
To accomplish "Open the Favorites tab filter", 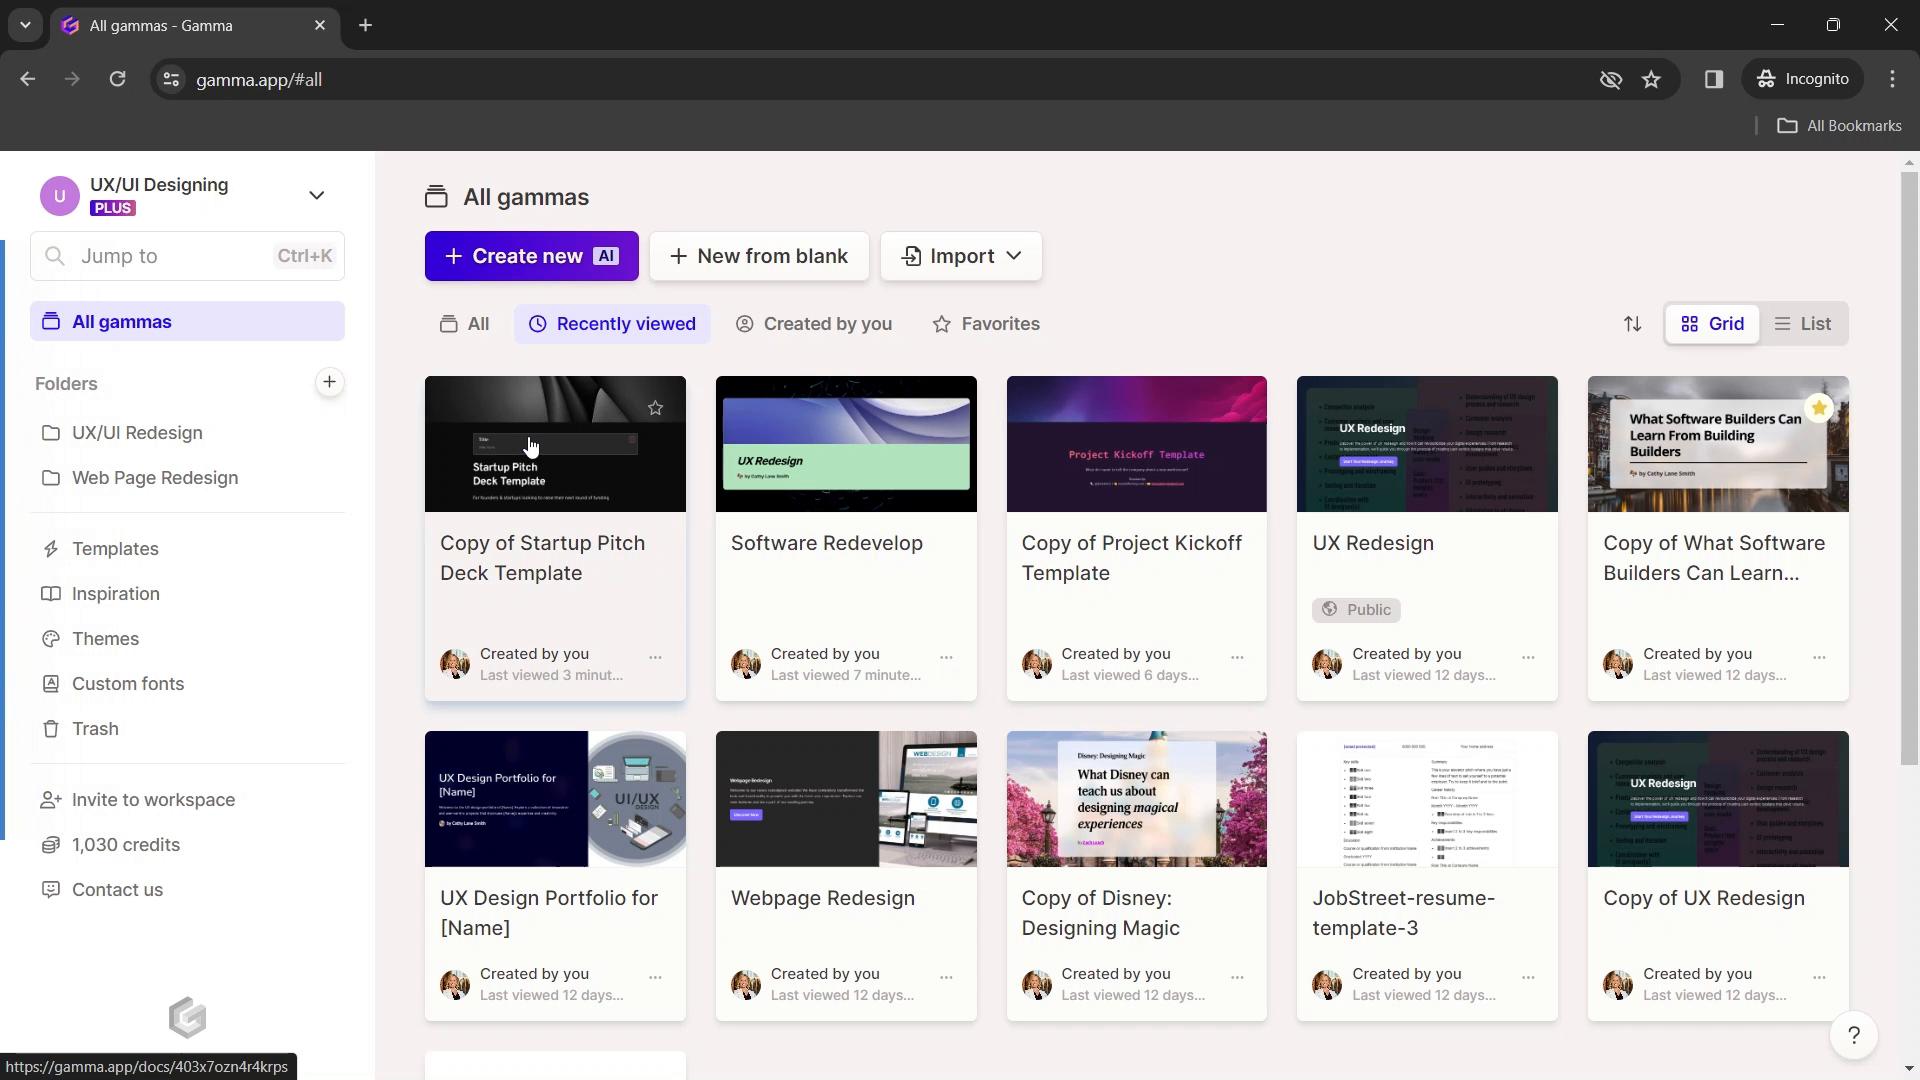I will pos(986,323).
